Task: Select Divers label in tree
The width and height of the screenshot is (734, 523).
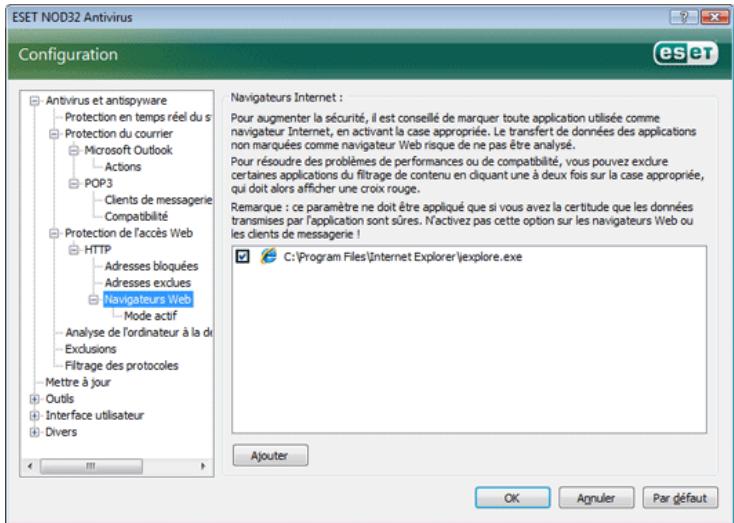Action: pyautogui.click(x=61, y=432)
